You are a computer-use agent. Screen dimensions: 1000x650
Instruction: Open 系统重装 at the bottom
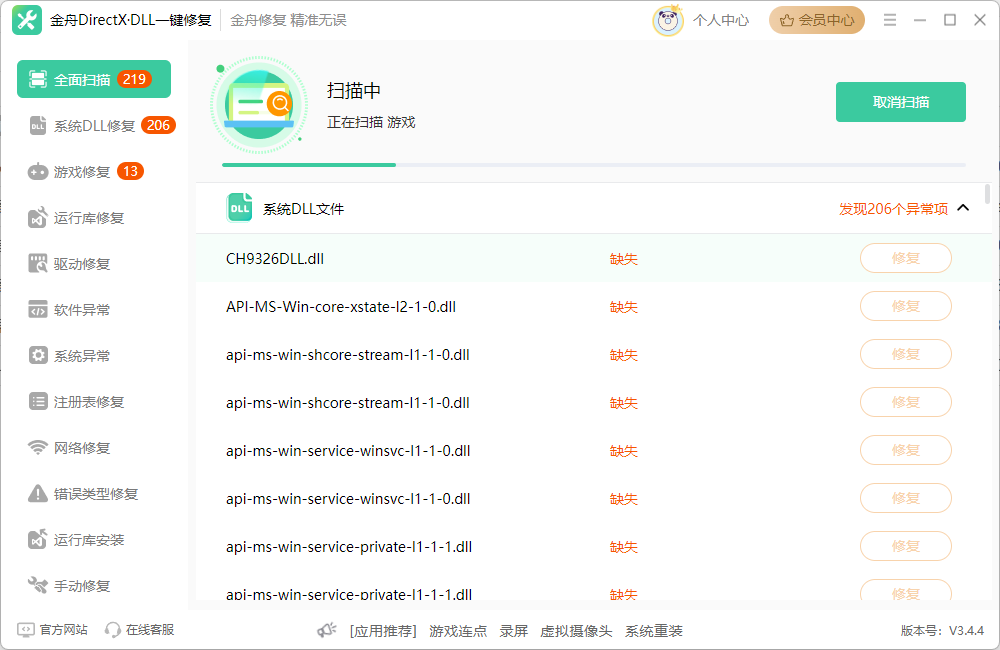(x=651, y=631)
